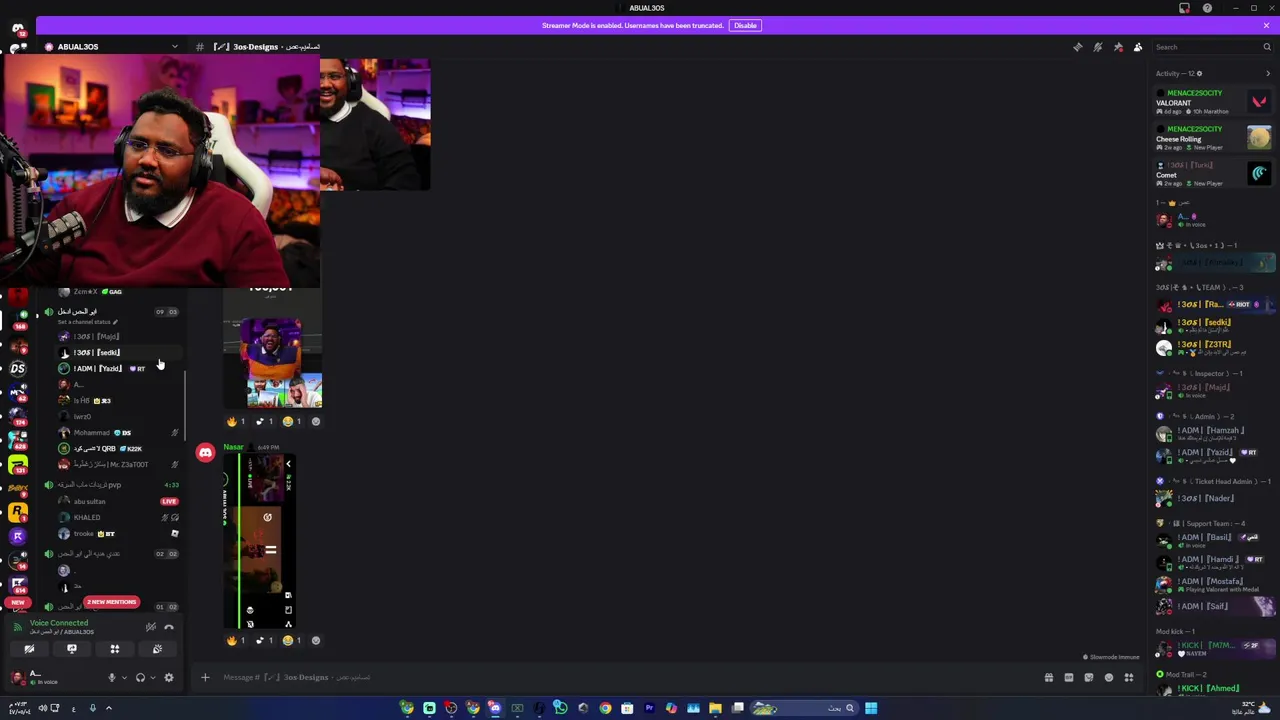Deafen with the headphones icon
The image size is (1280, 720).
point(140,678)
